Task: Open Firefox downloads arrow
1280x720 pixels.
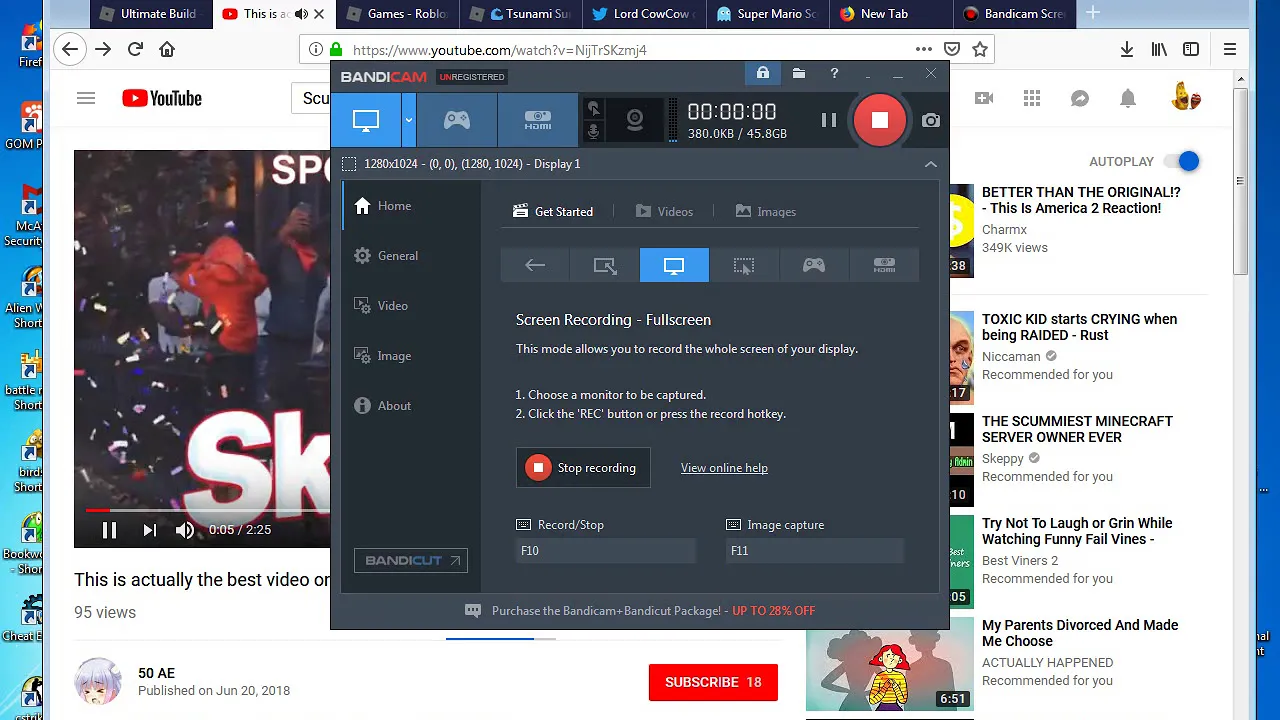Action: pyautogui.click(x=1127, y=49)
